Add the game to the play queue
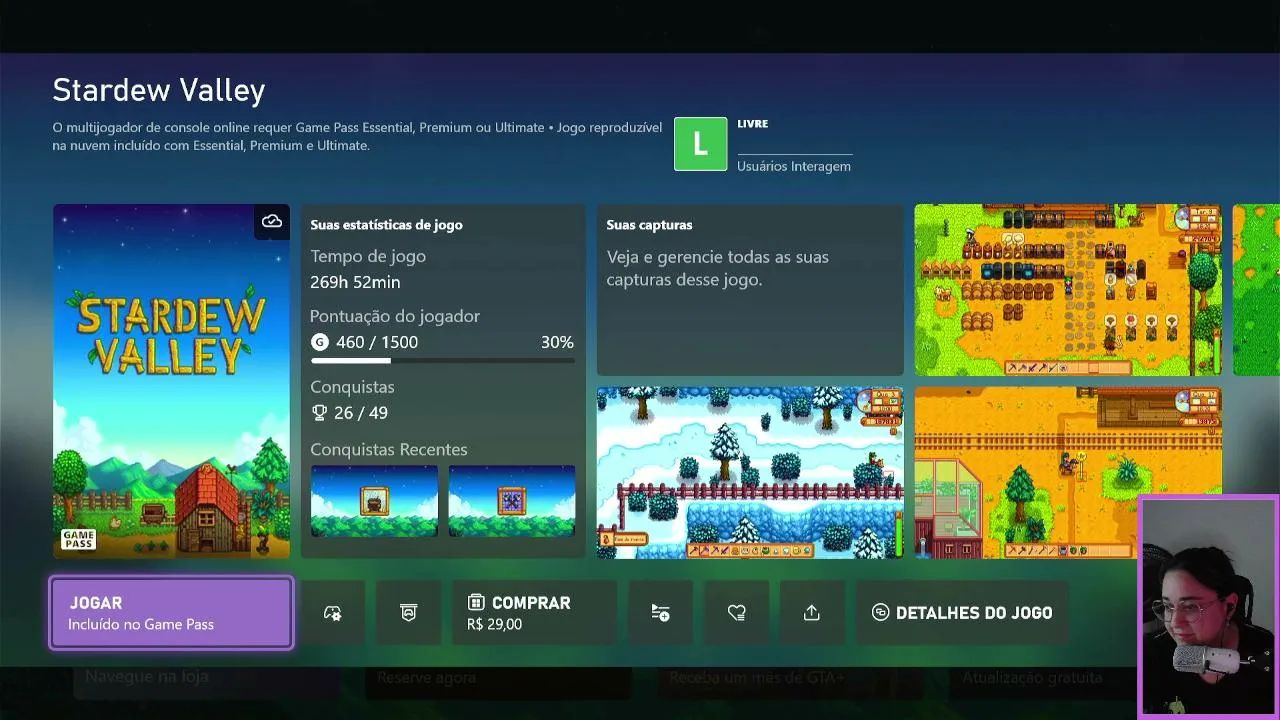The image size is (1280, 720). click(660, 613)
